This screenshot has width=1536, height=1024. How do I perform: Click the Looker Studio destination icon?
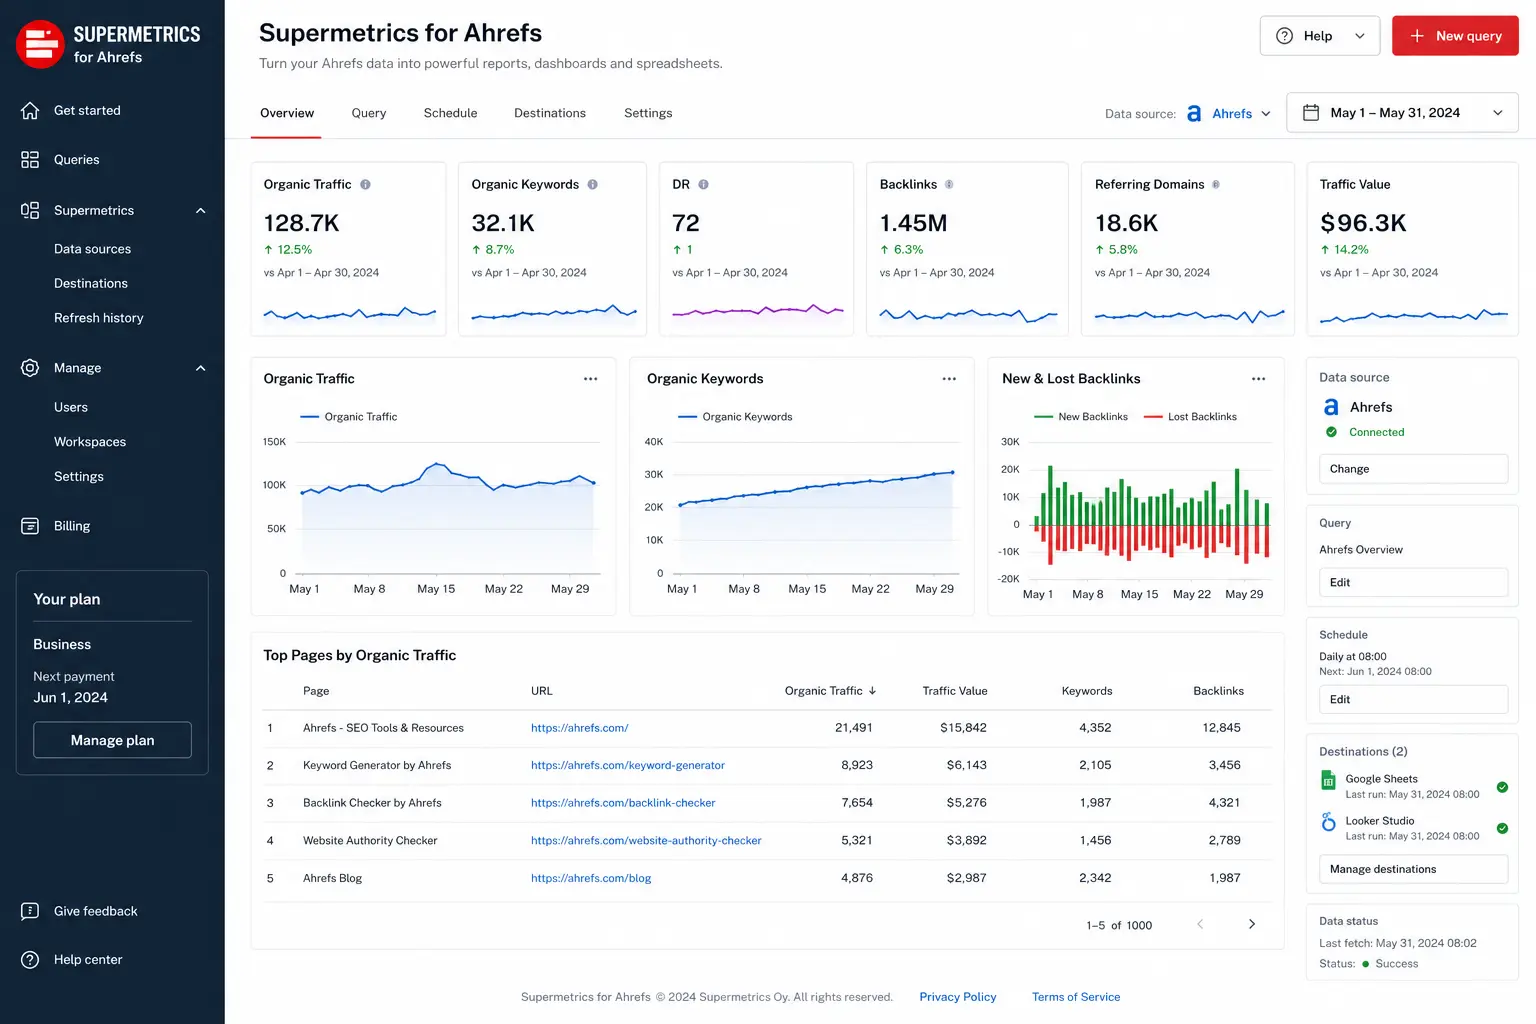click(1328, 822)
